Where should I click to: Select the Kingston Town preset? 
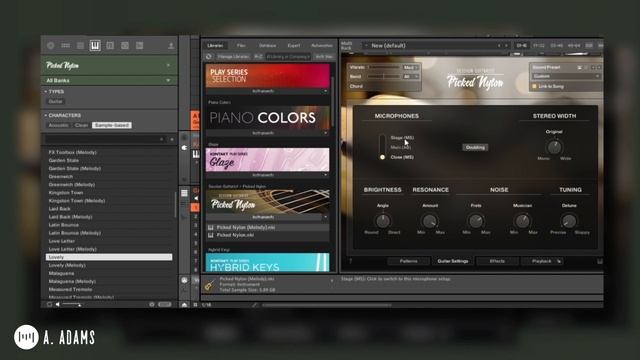(x=109, y=193)
